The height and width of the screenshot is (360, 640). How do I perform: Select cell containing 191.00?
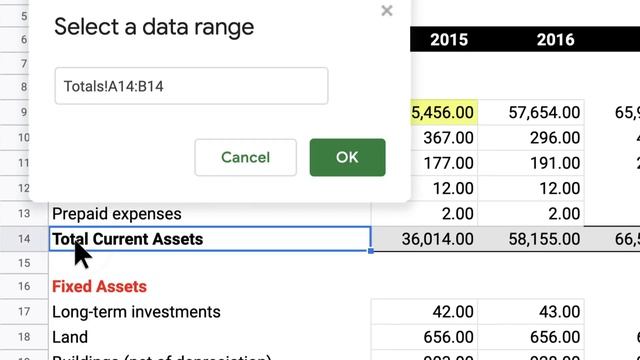(531, 163)
